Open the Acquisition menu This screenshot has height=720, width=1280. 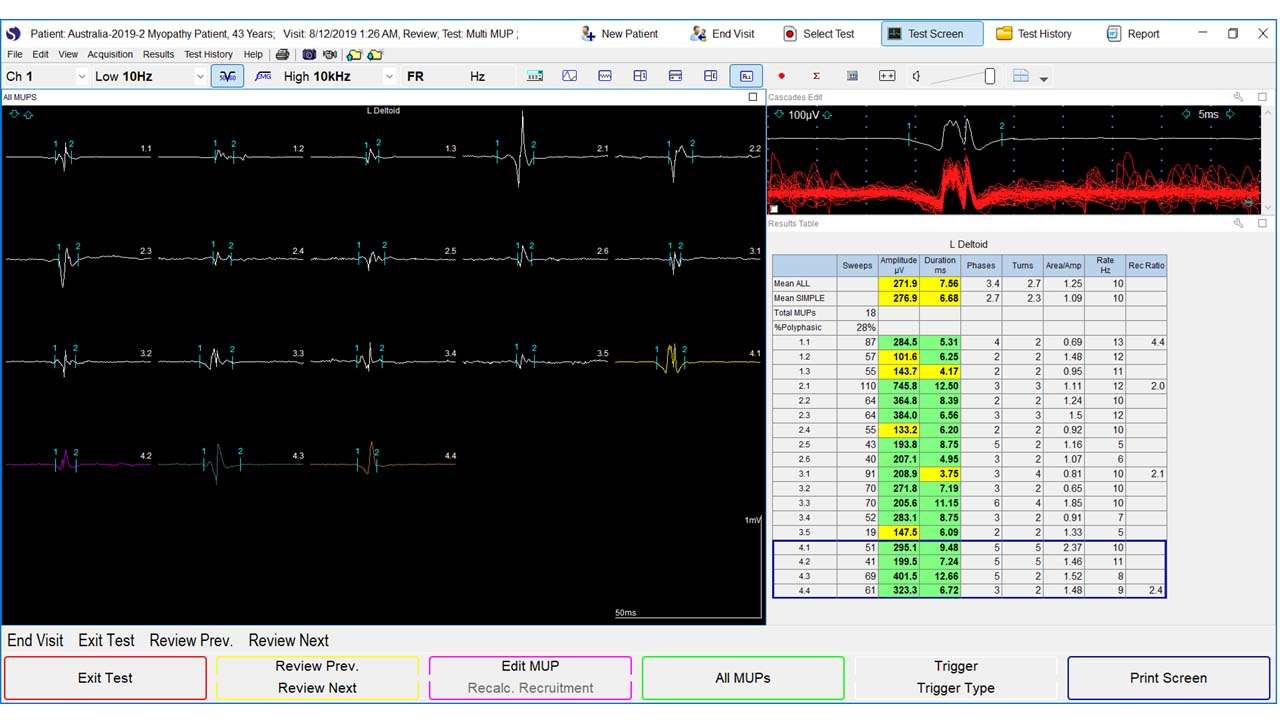(110, 54)
